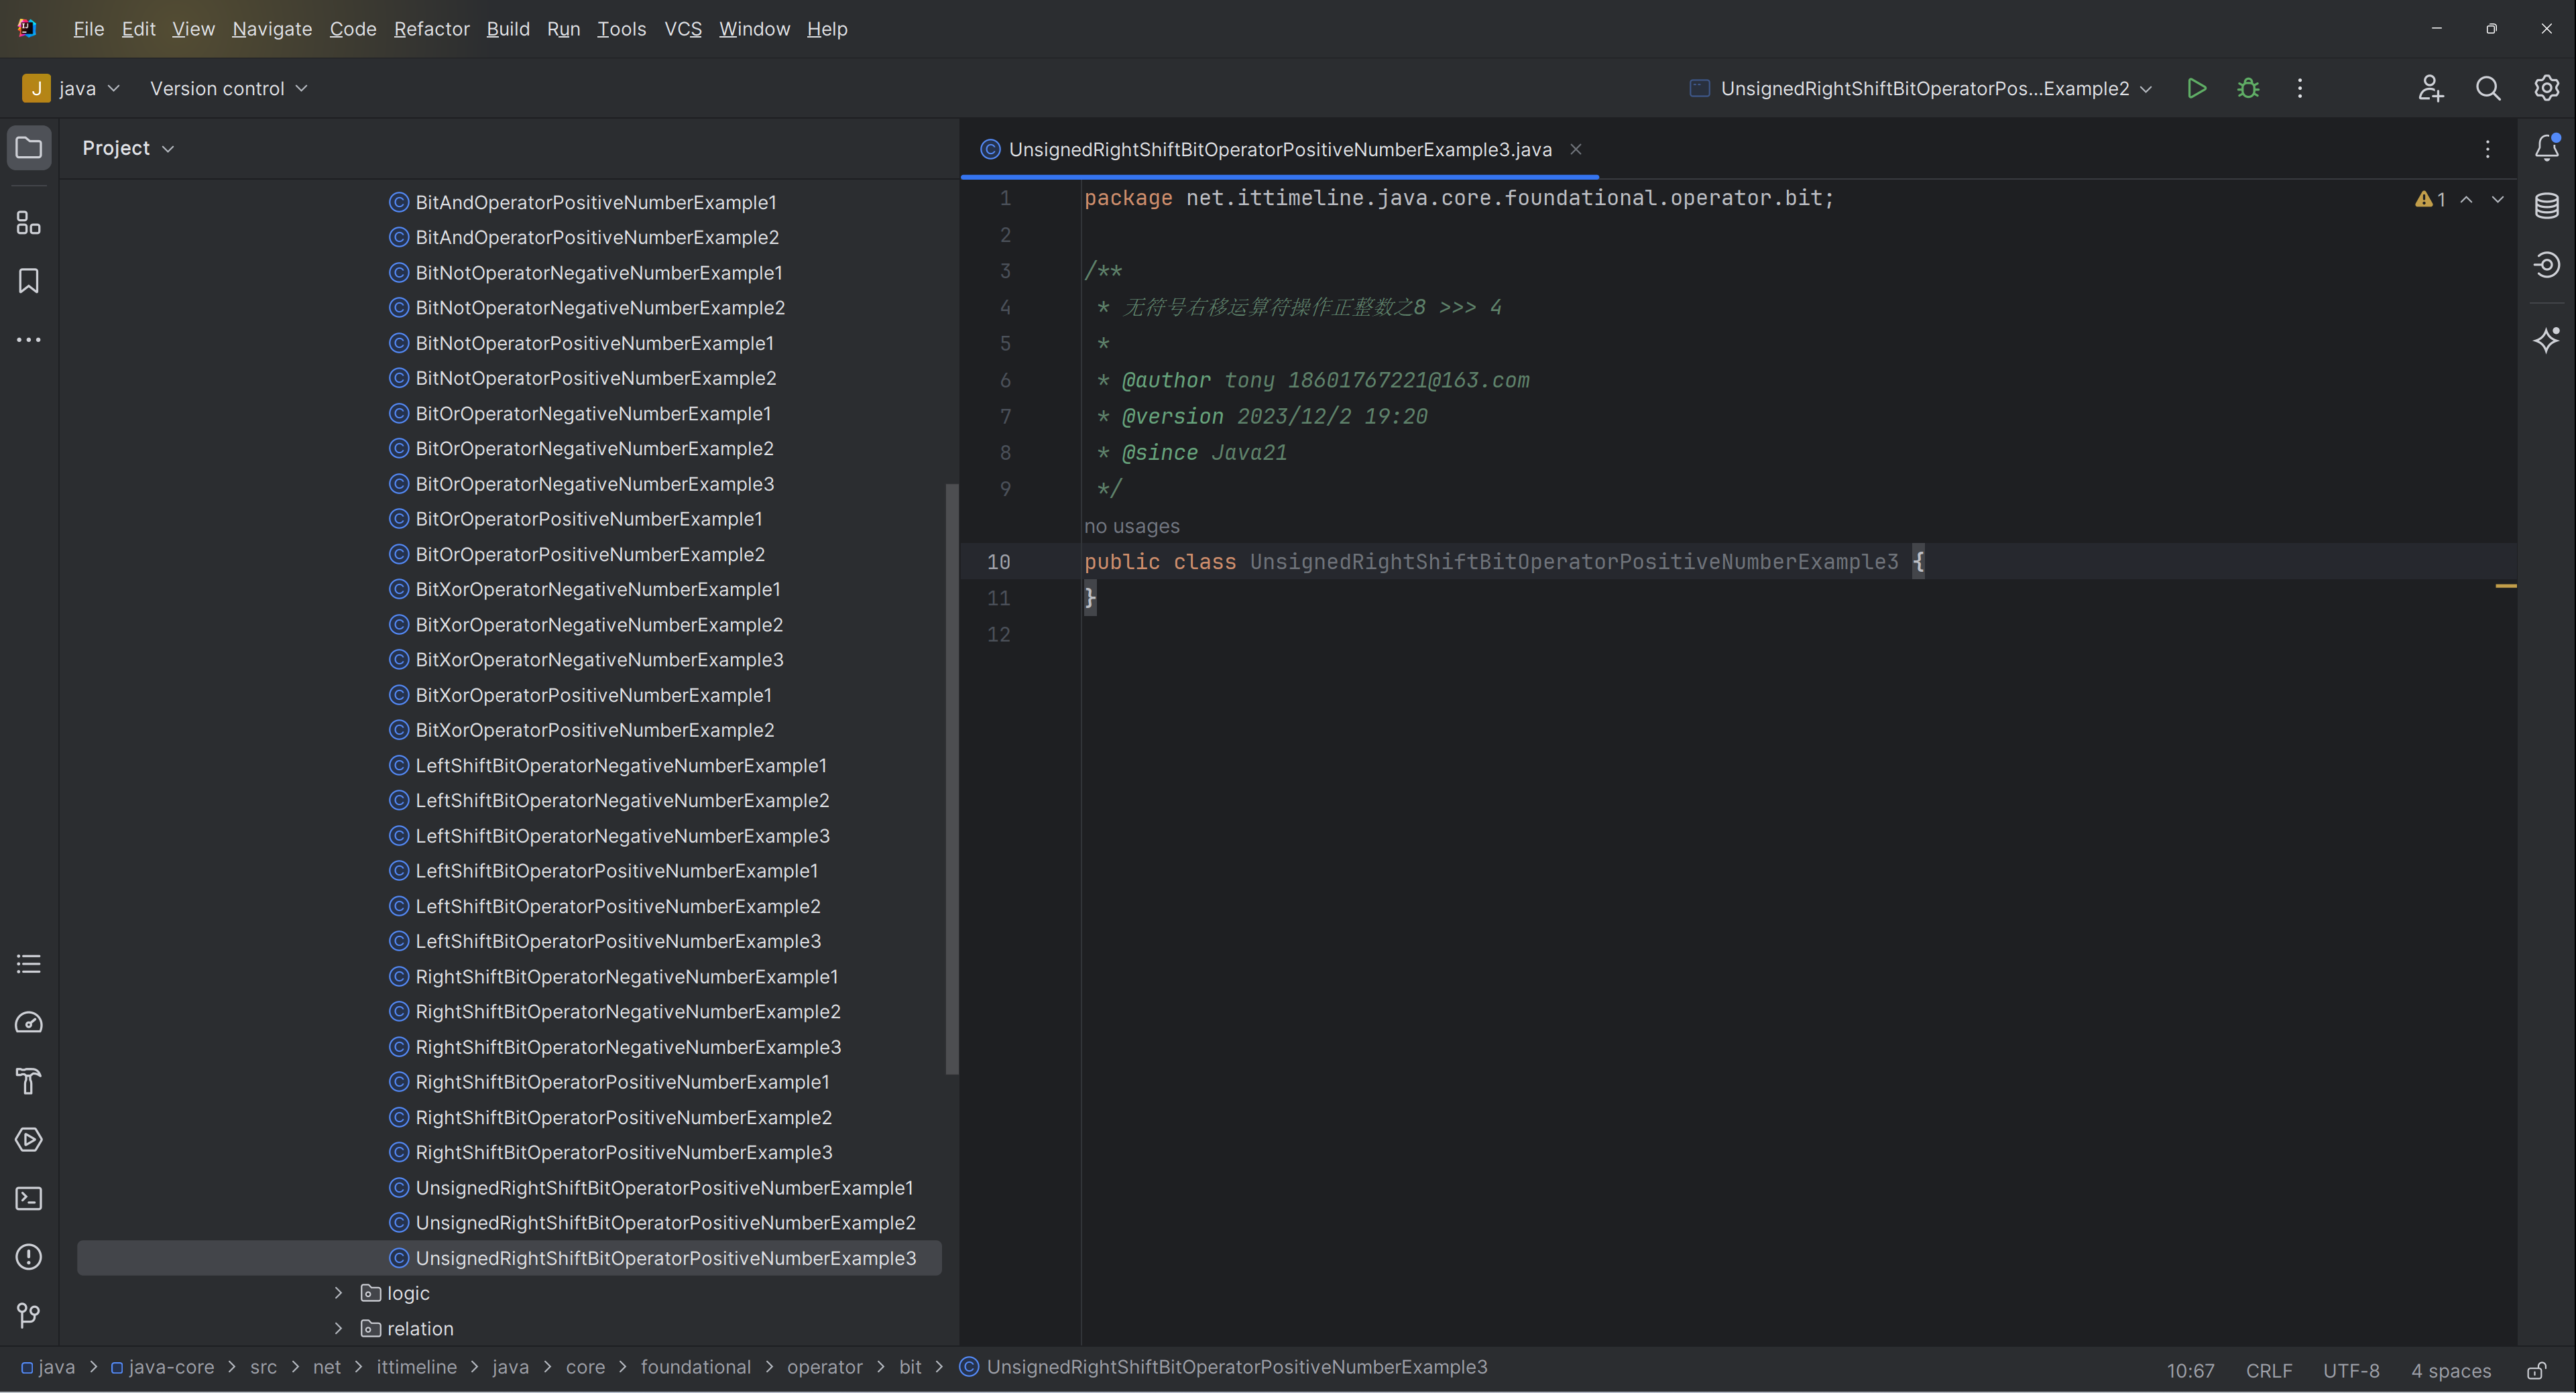Viewport: 2576px width, 1393px height.
Task: Select UnsignedRightShiftBitOperatorPositiveNumberExample1 in project tree
Action: [651, 1188]
